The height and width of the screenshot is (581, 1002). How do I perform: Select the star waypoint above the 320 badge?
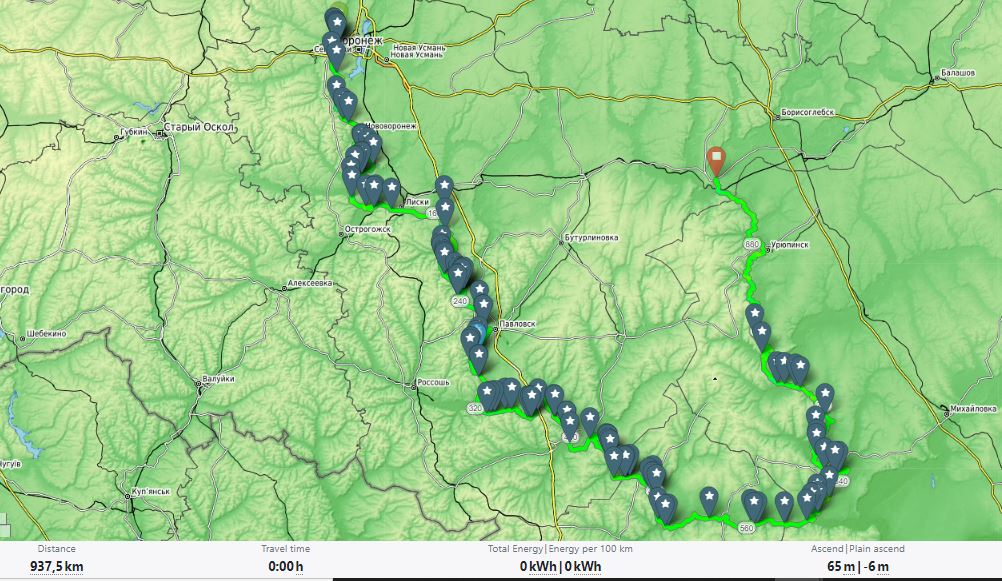[488, 394]
